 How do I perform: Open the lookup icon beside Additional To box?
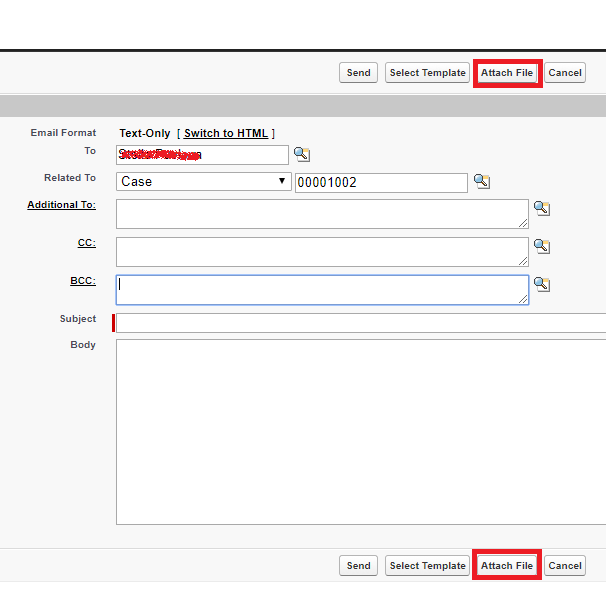[542, 208]
